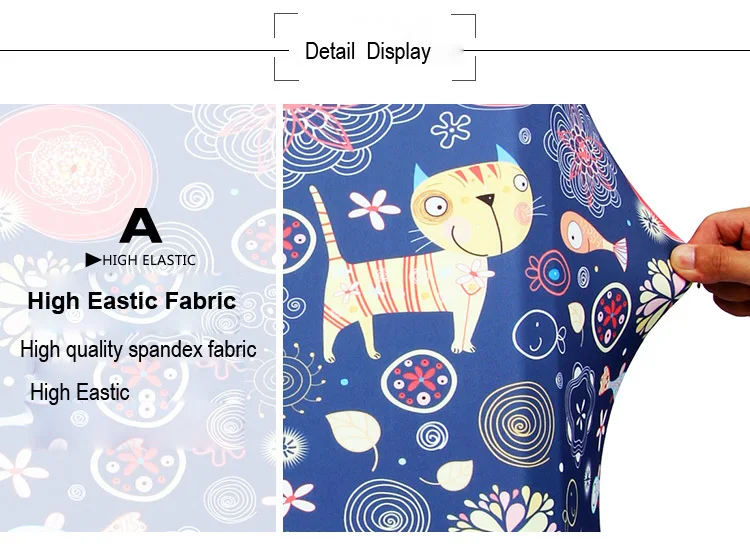
Task: Click the large letter A label
Action: 140,226
